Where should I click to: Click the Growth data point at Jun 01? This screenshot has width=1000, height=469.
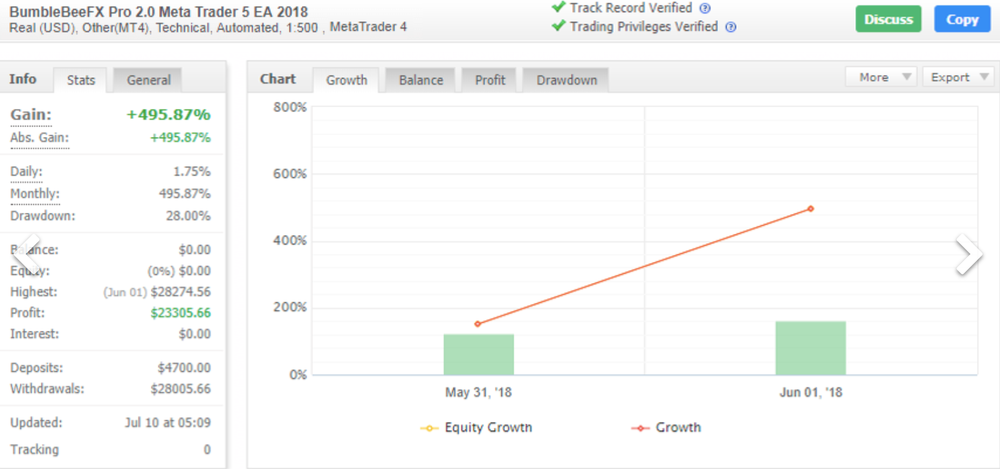[810, 209]
